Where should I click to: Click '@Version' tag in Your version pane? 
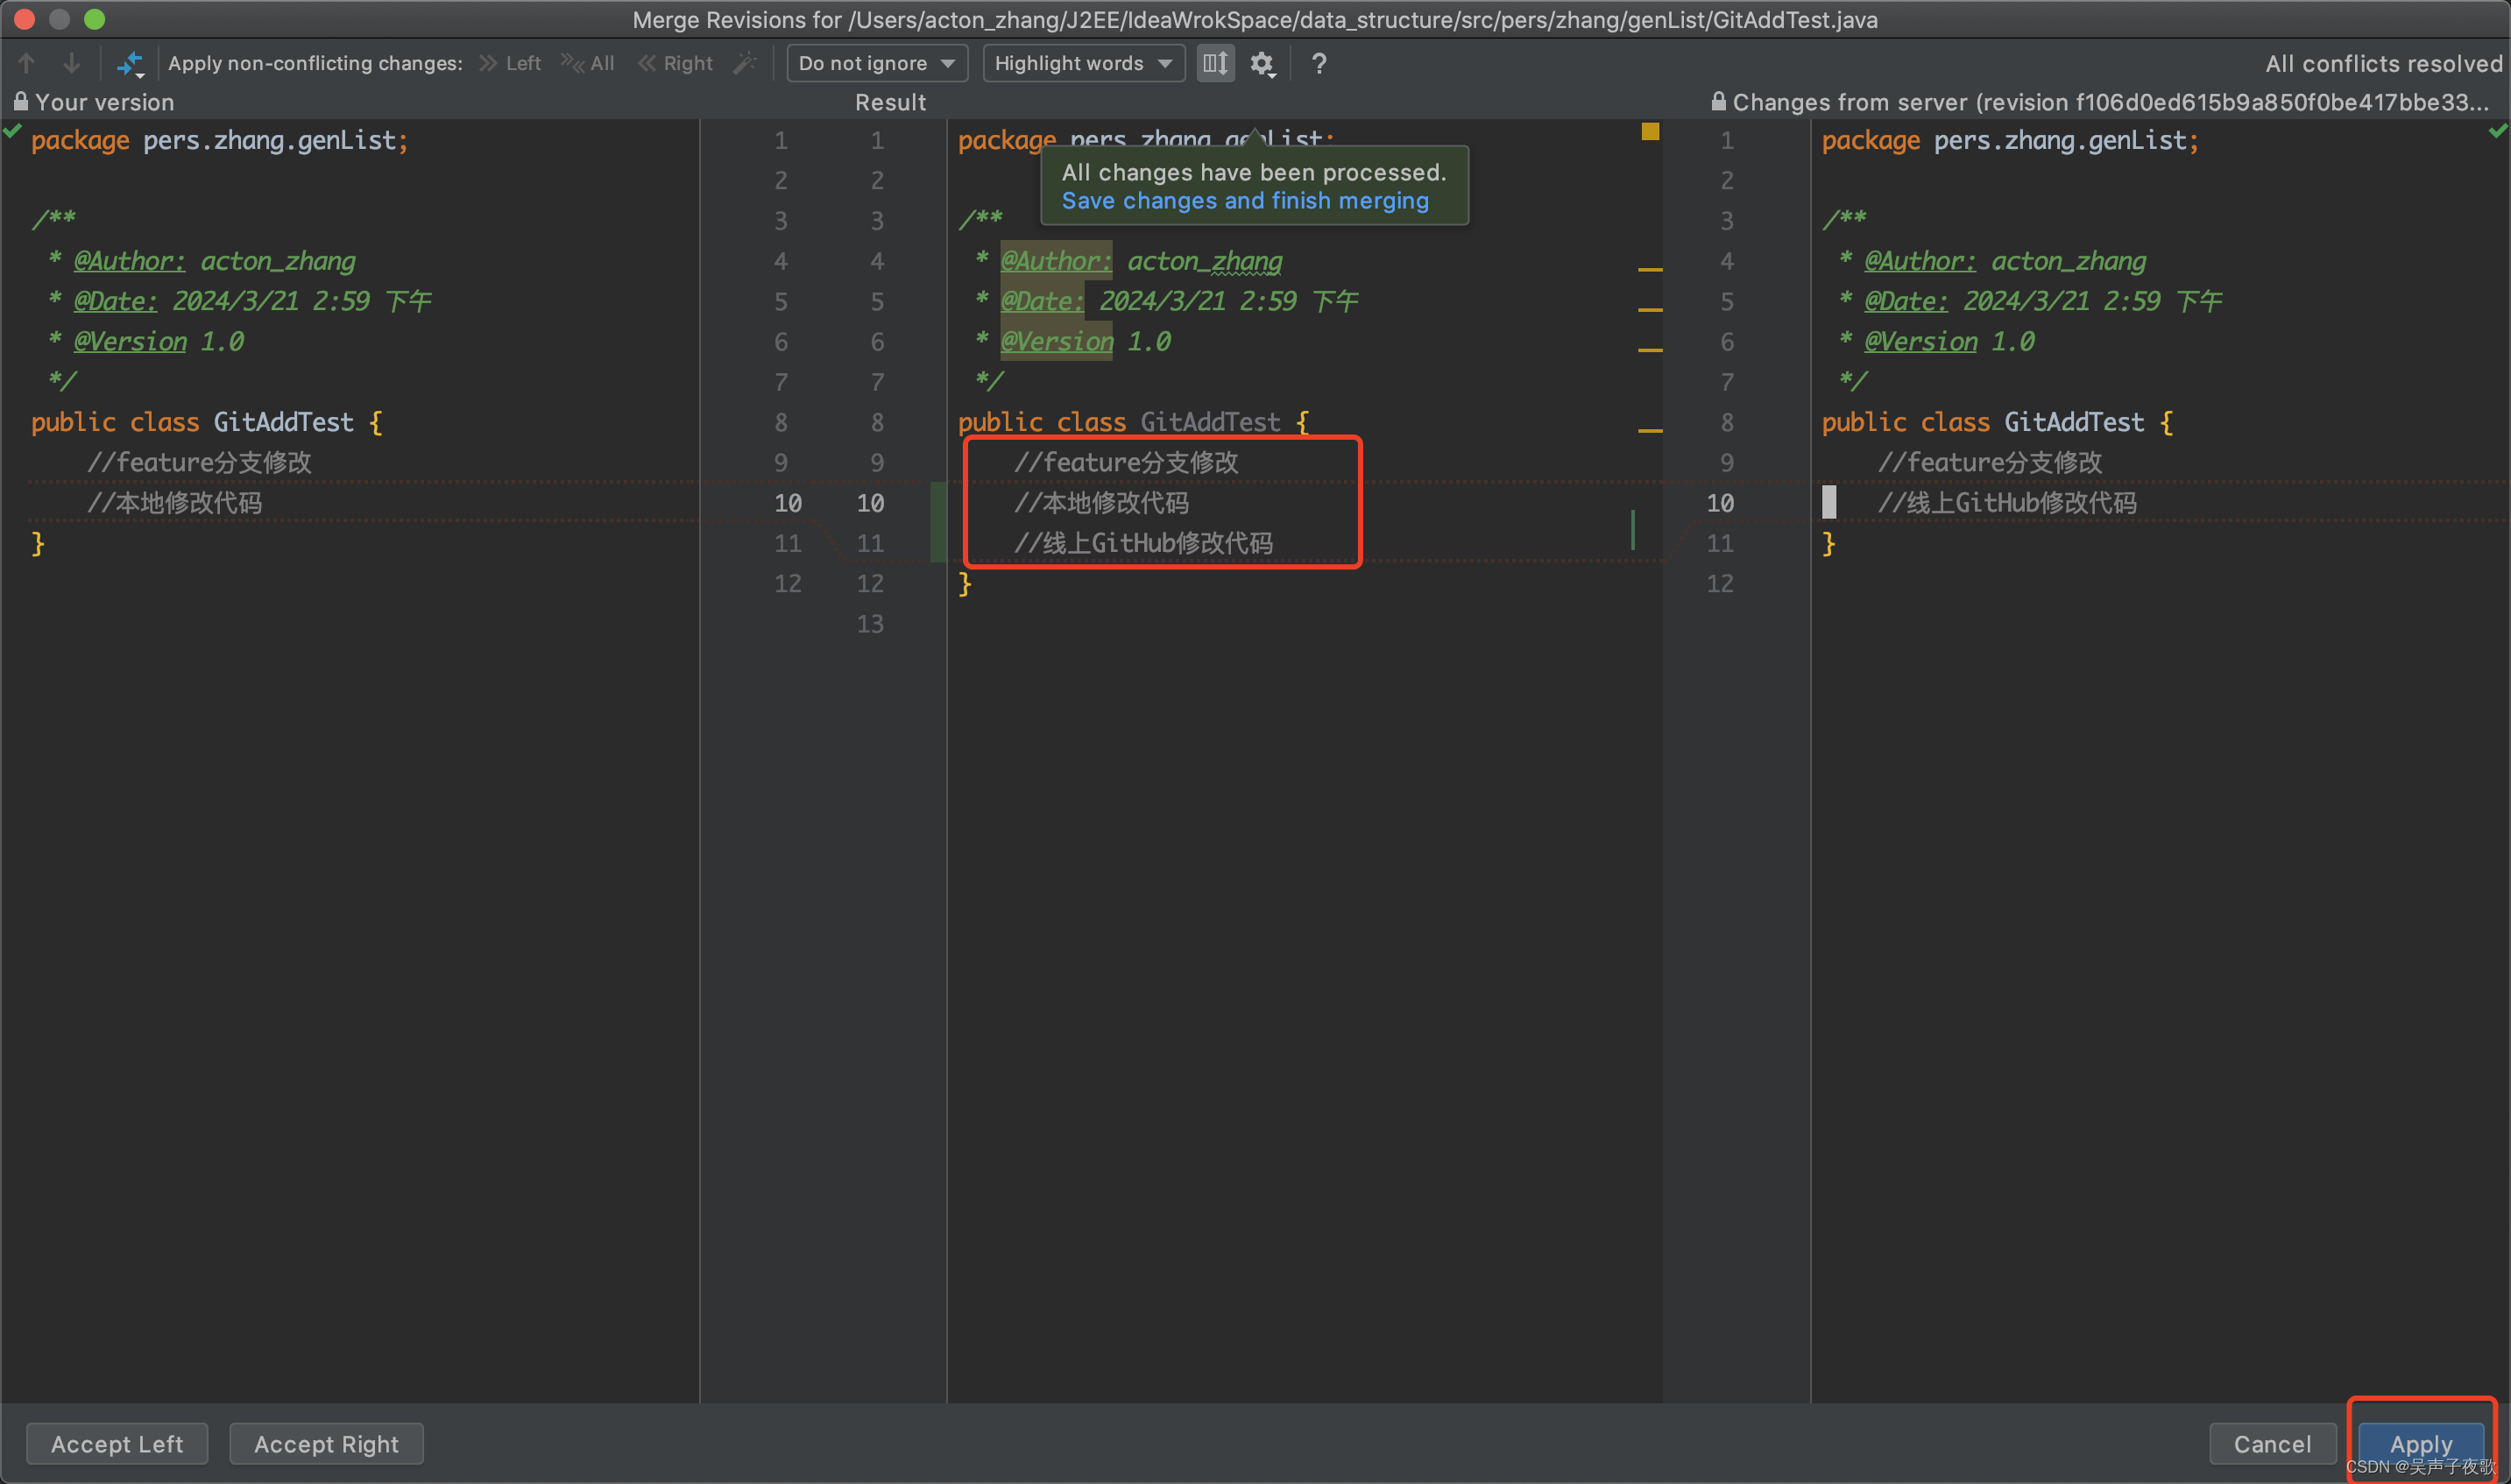pos(130,341)
